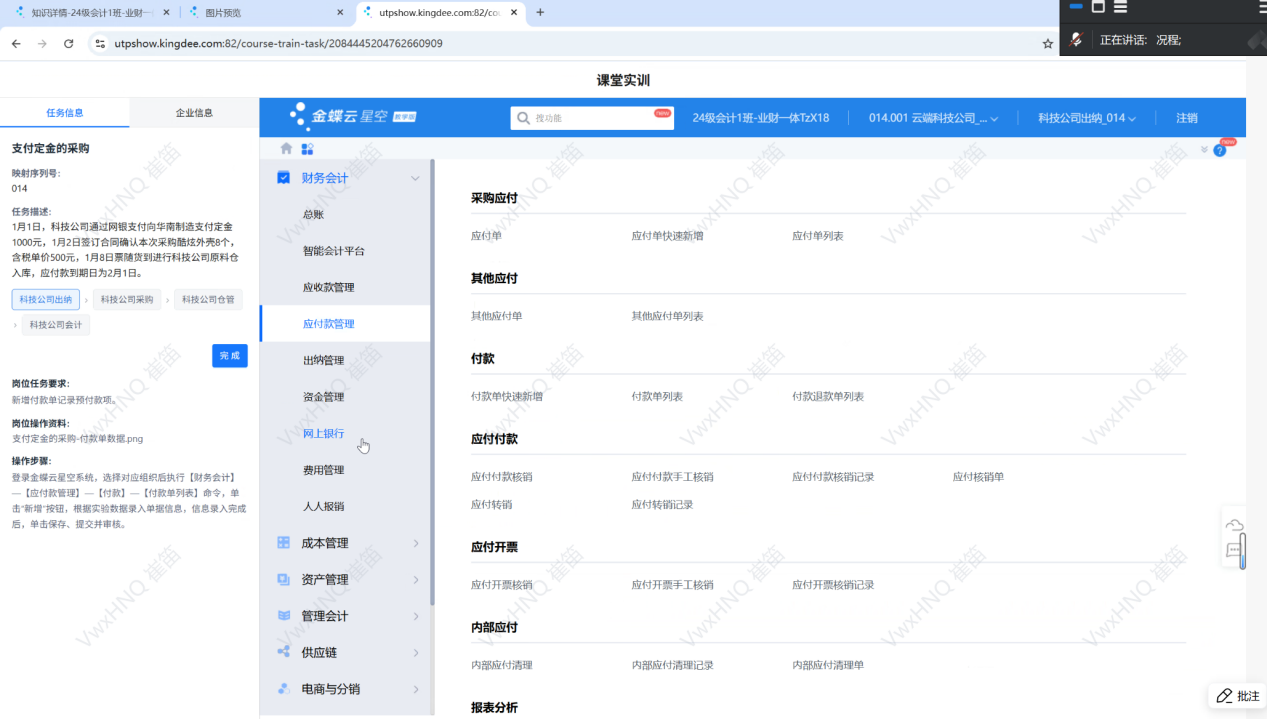
Task: Open the 其他应付单列表 link
Action: [x=667, y=316]
